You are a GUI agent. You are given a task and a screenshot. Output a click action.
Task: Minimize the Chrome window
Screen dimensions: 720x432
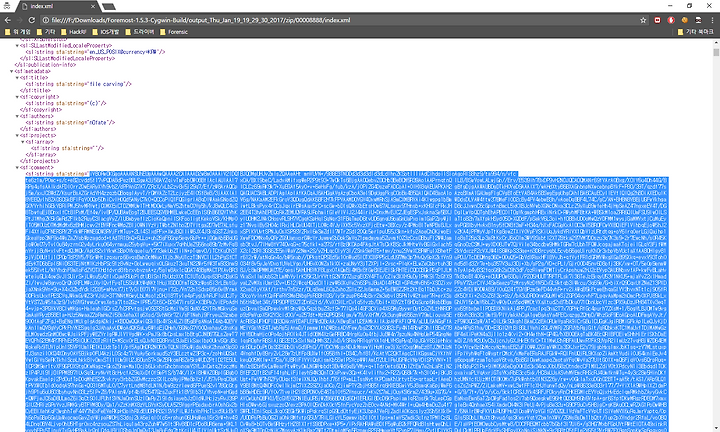pyautogui.click(x=670, y=6)
